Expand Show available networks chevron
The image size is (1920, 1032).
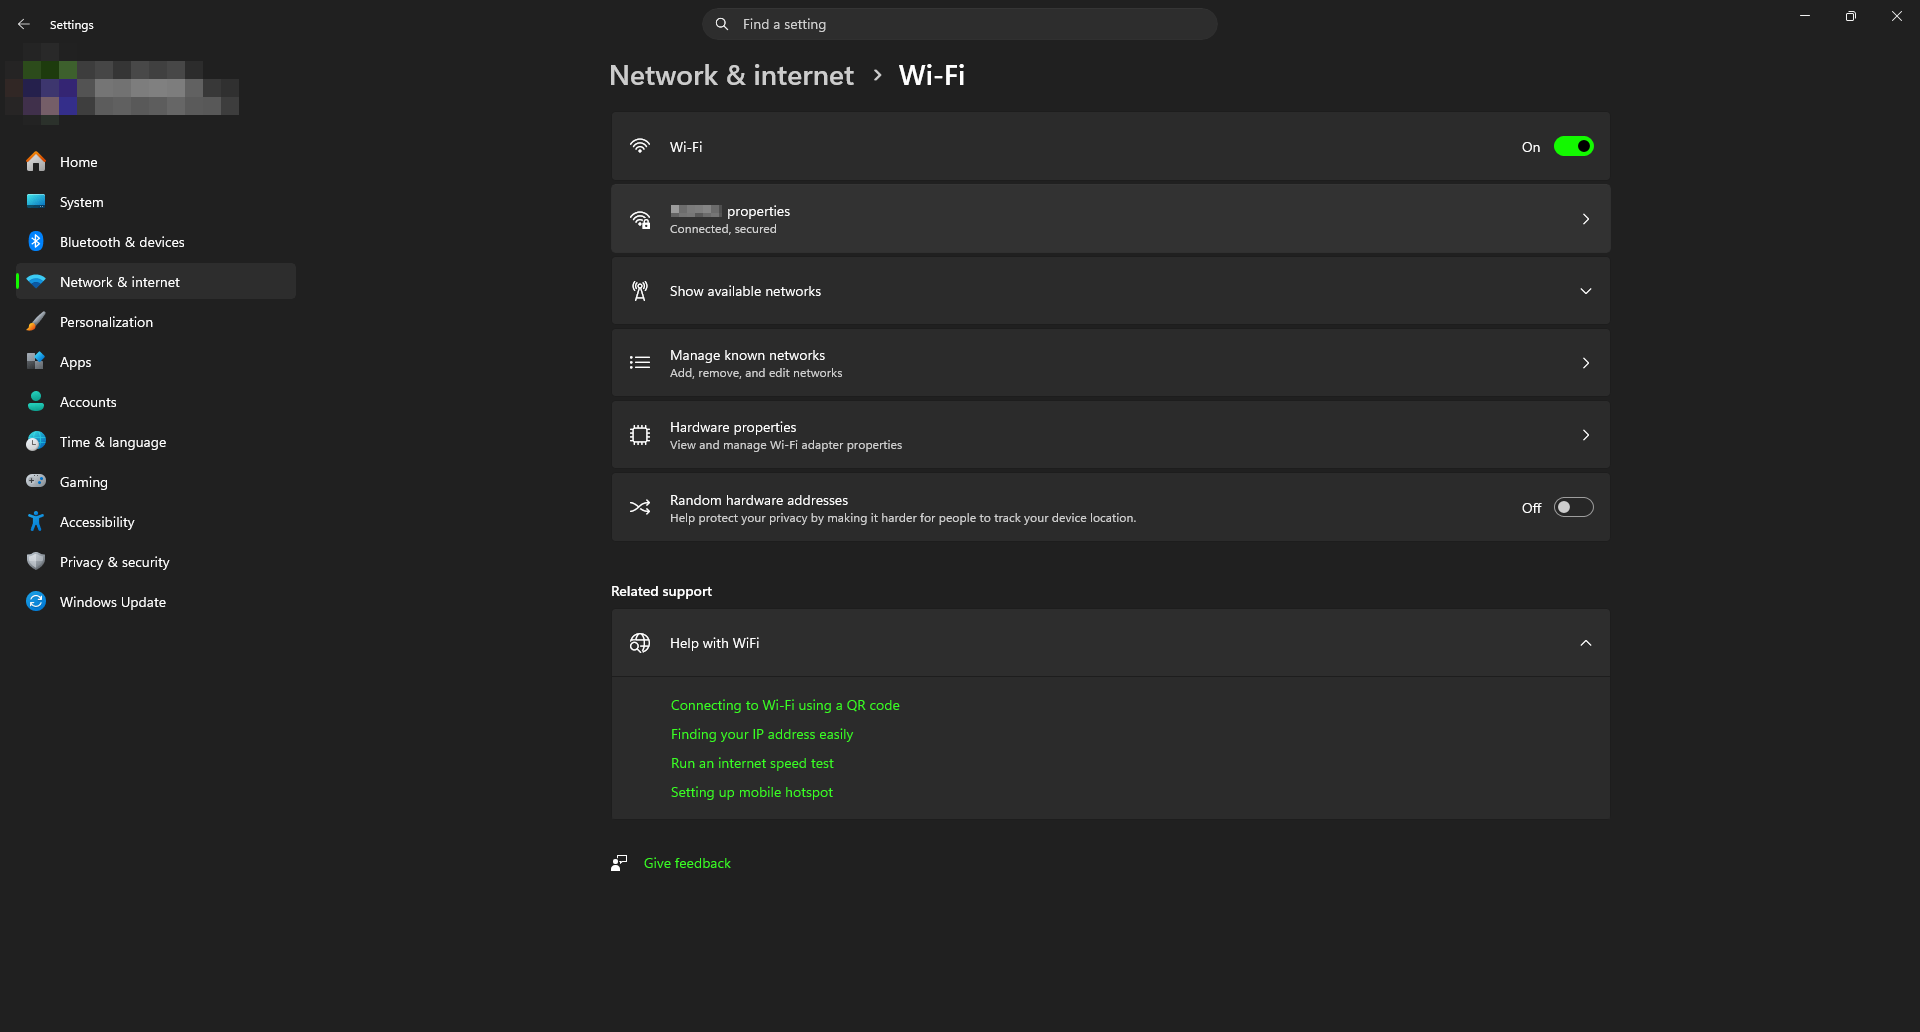click(1586, 291)
